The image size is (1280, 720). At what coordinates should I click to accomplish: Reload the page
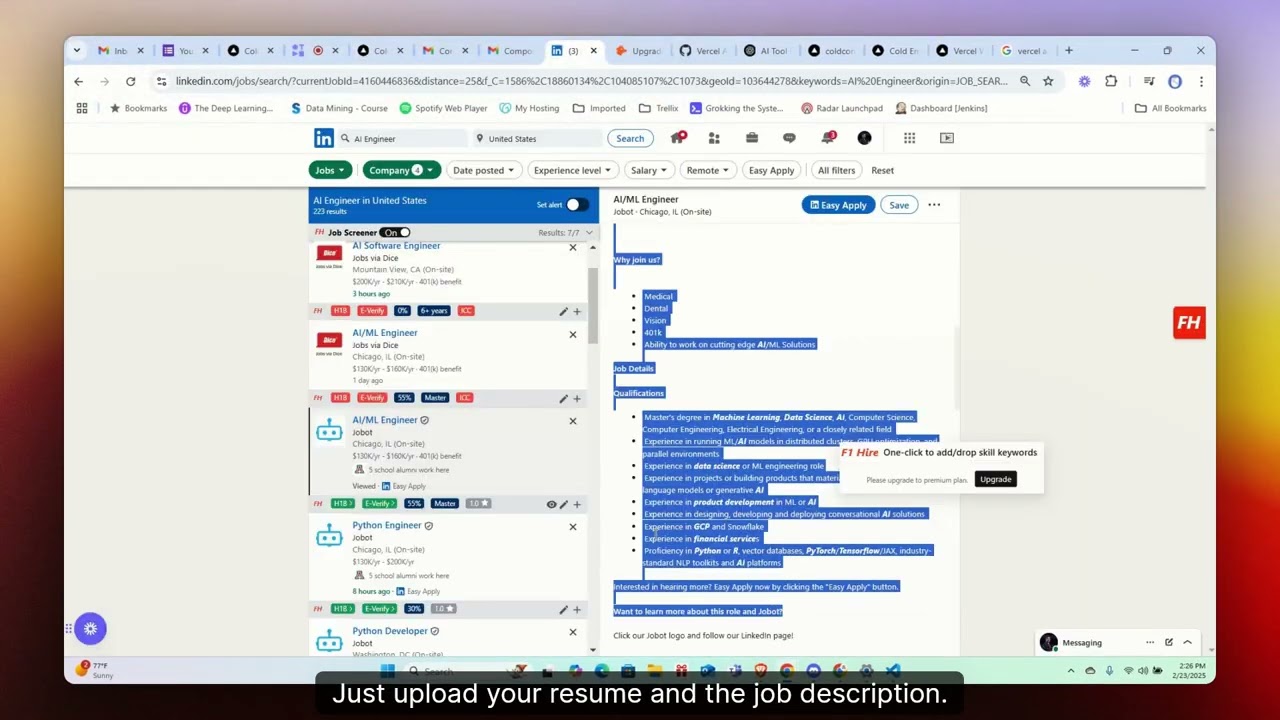click(x=130, y=81)
